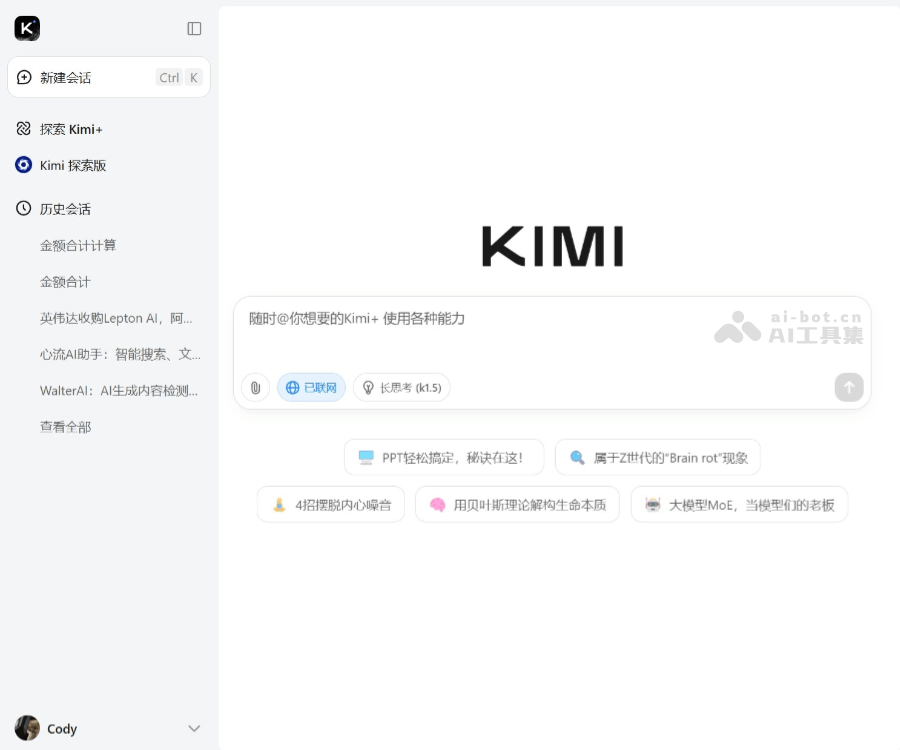Image resolution: width=900 pixels, height=750 pixels.
Task: Click the send arrow button
Action: tap(848, 387)
